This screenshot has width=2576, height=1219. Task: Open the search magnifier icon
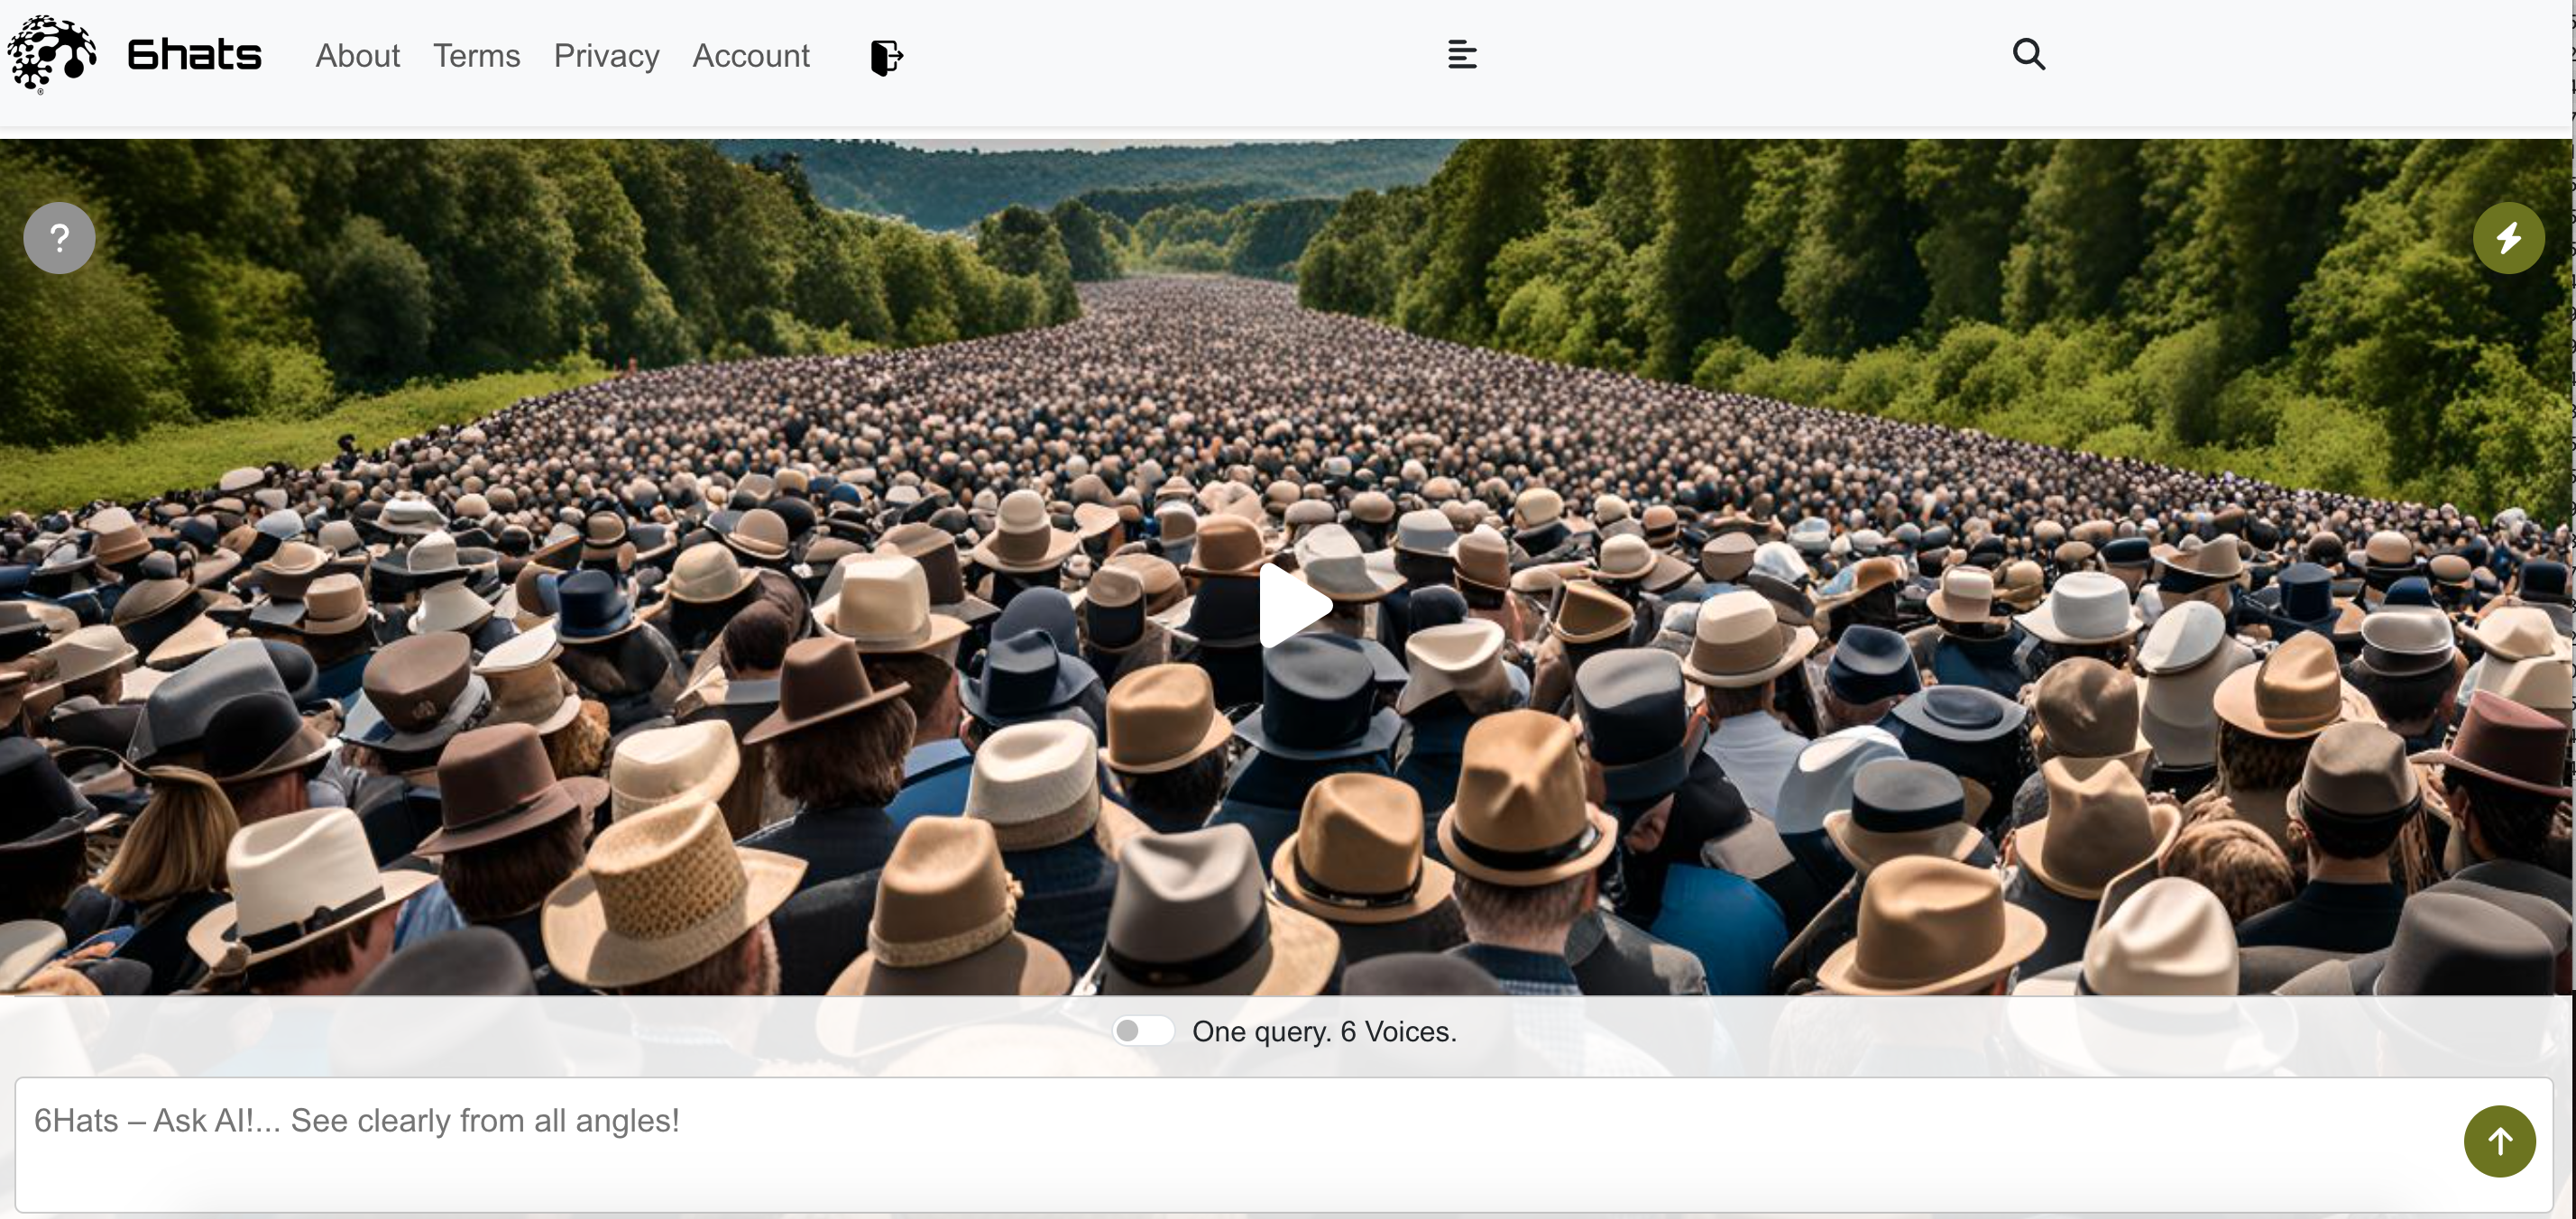[2028, 54]
